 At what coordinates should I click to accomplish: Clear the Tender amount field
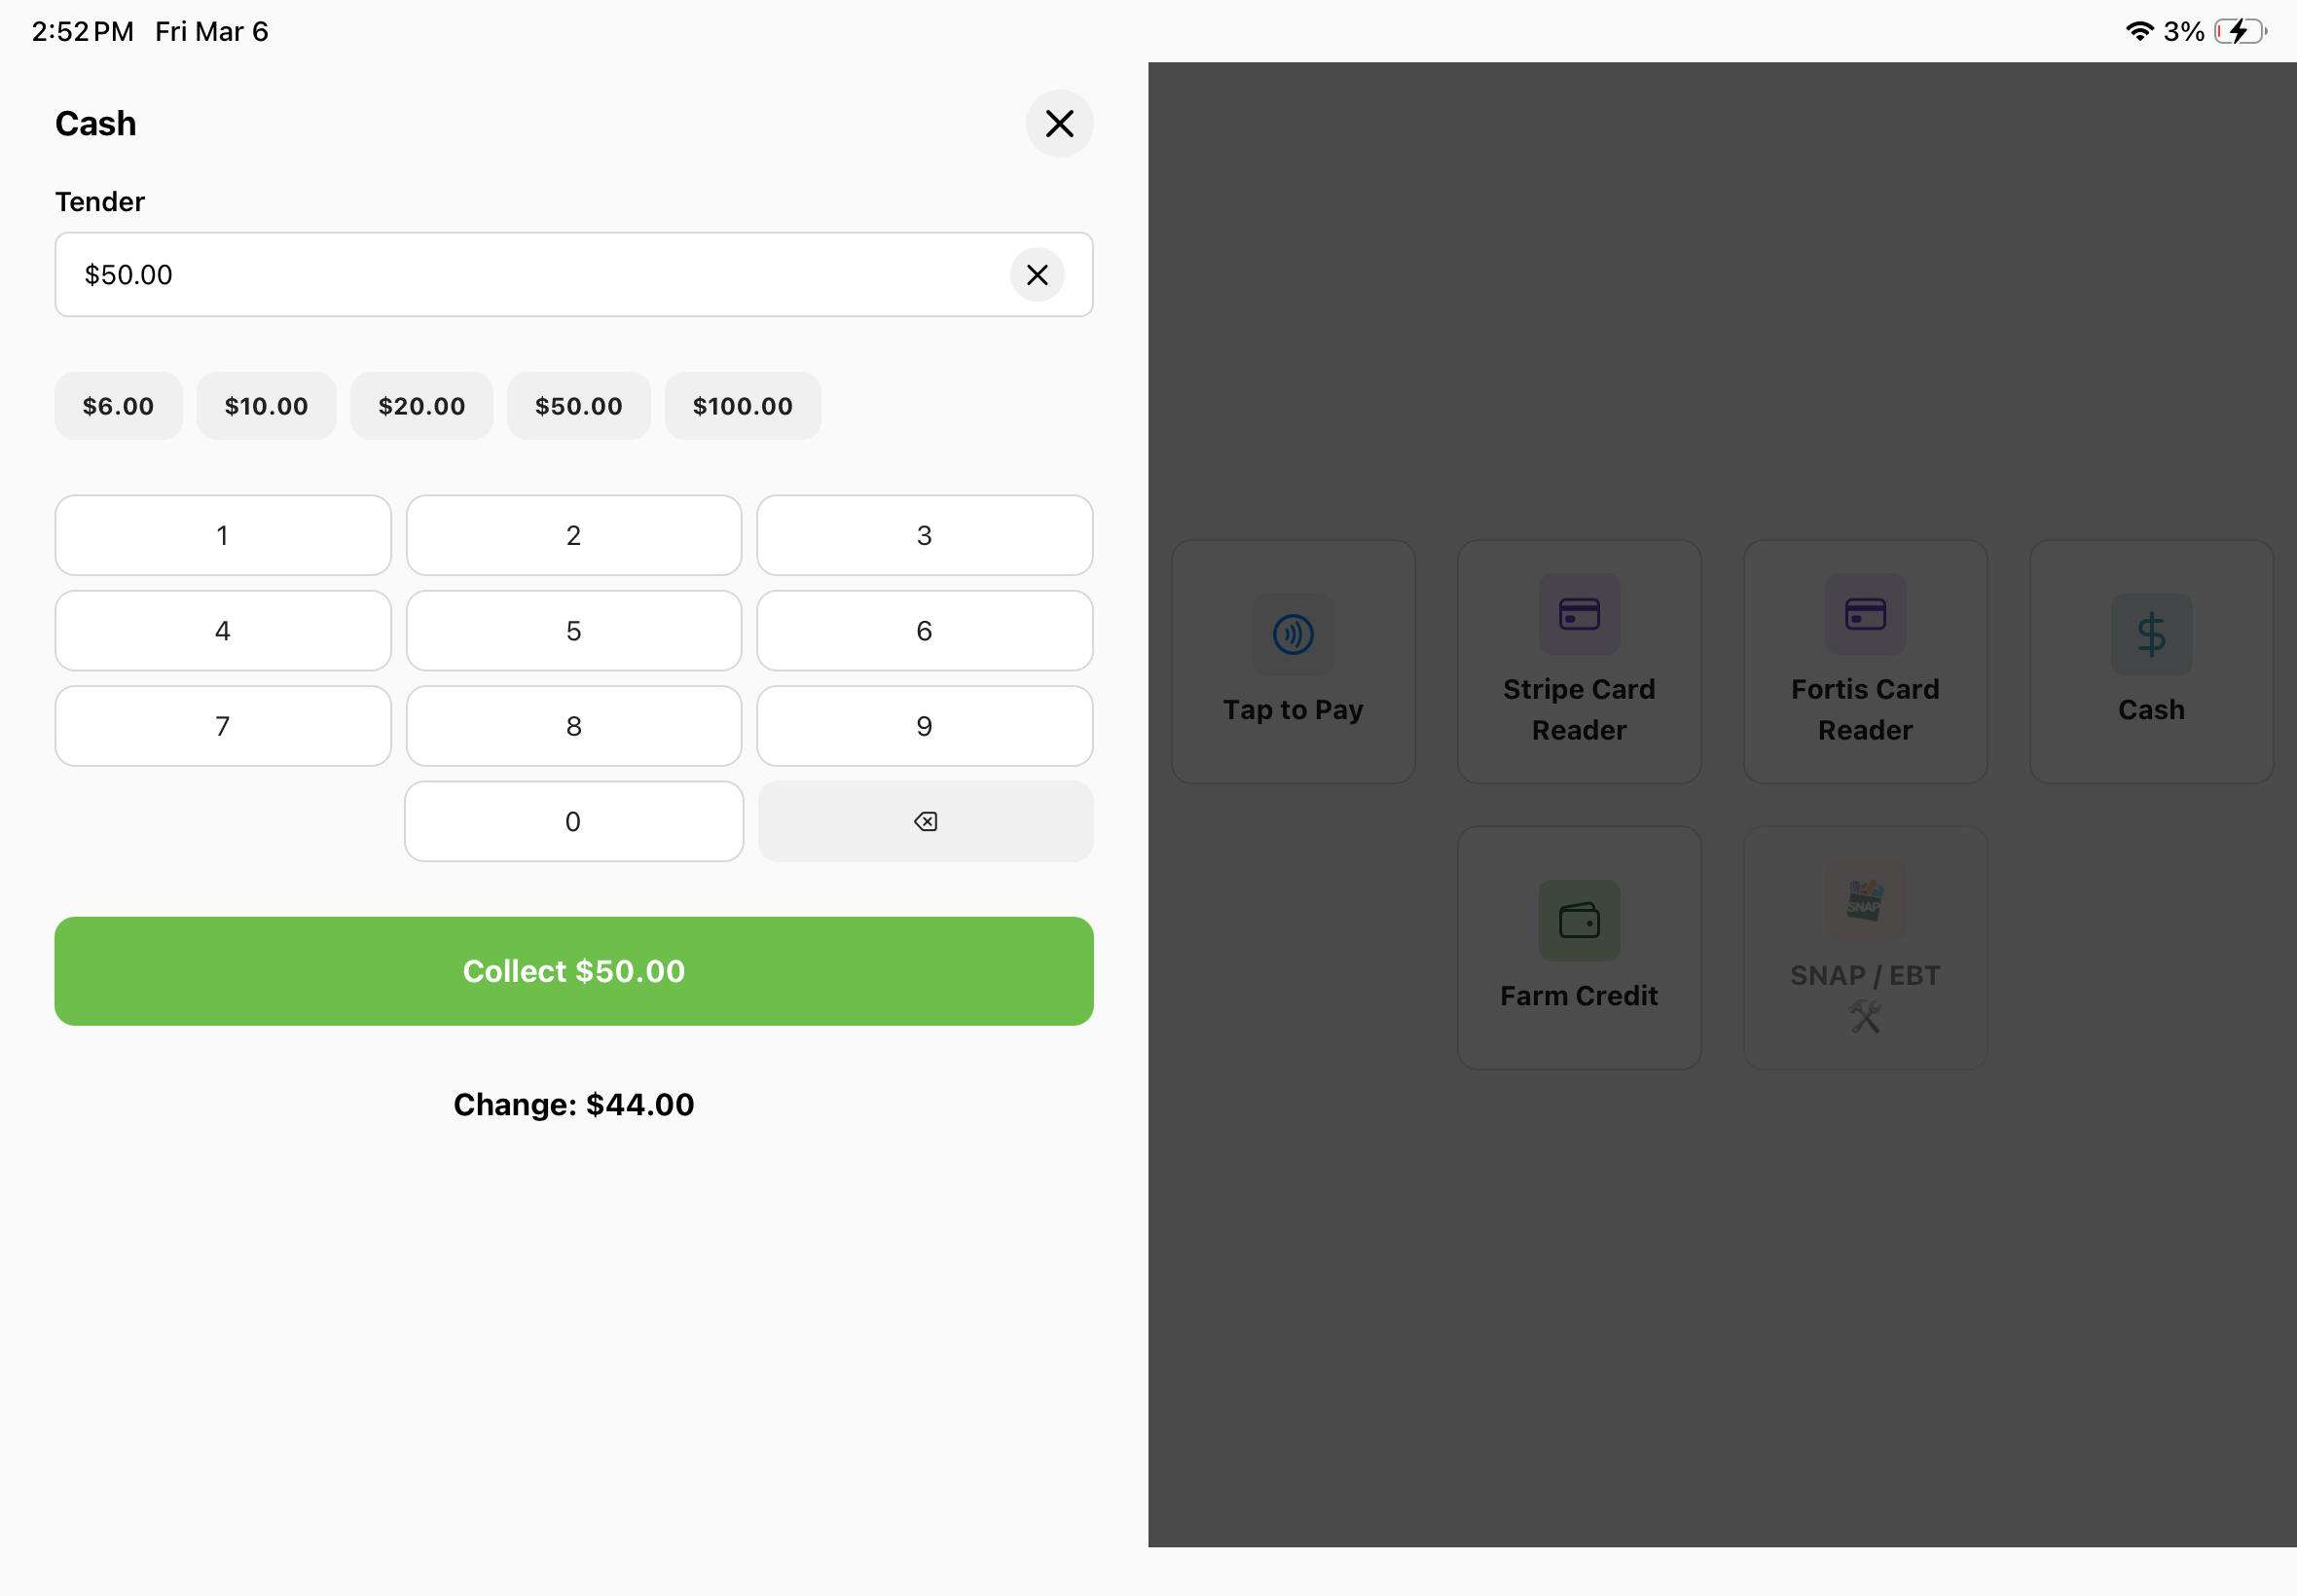[x=1037, y=275]
